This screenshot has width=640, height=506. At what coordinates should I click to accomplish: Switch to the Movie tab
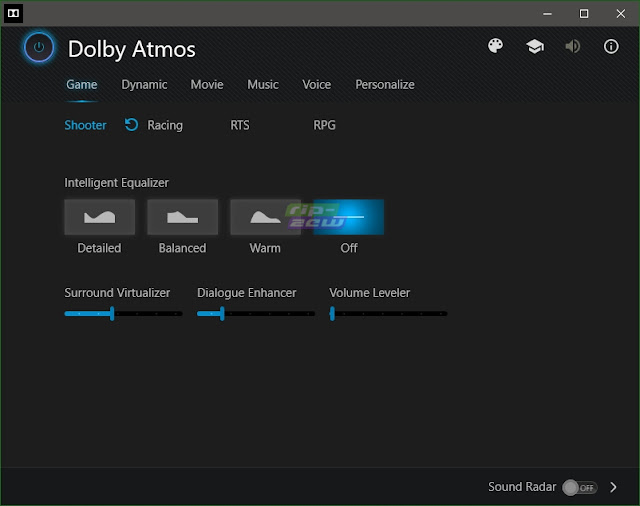click(x=207, y=84)
